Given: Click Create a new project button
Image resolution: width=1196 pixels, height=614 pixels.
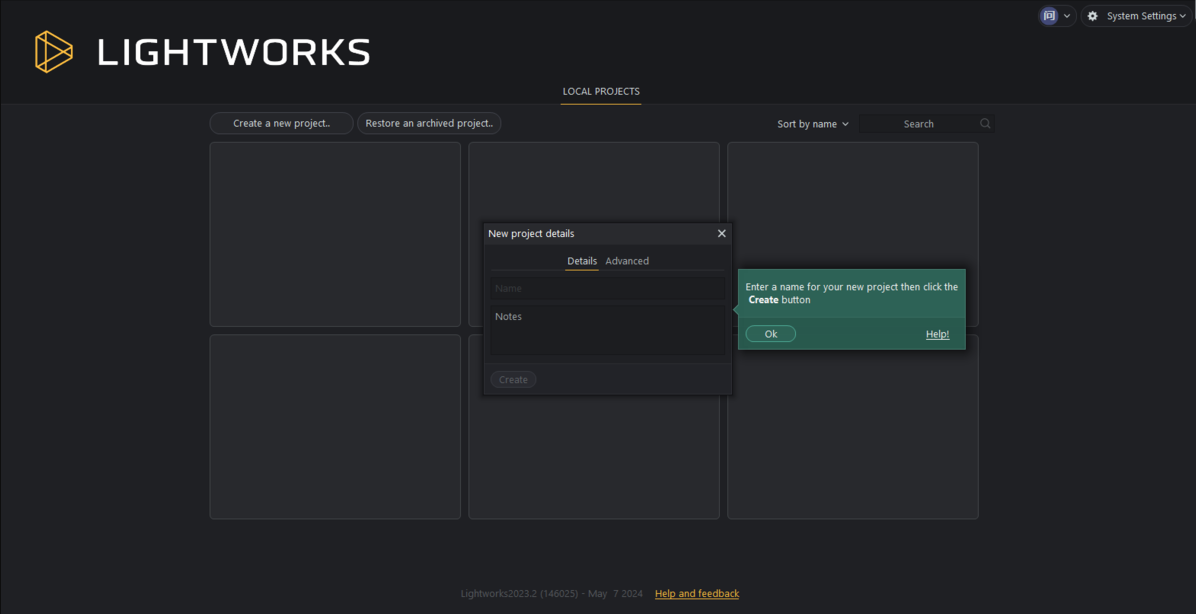Looking at the screenshot, I should (x=281, y=124).
